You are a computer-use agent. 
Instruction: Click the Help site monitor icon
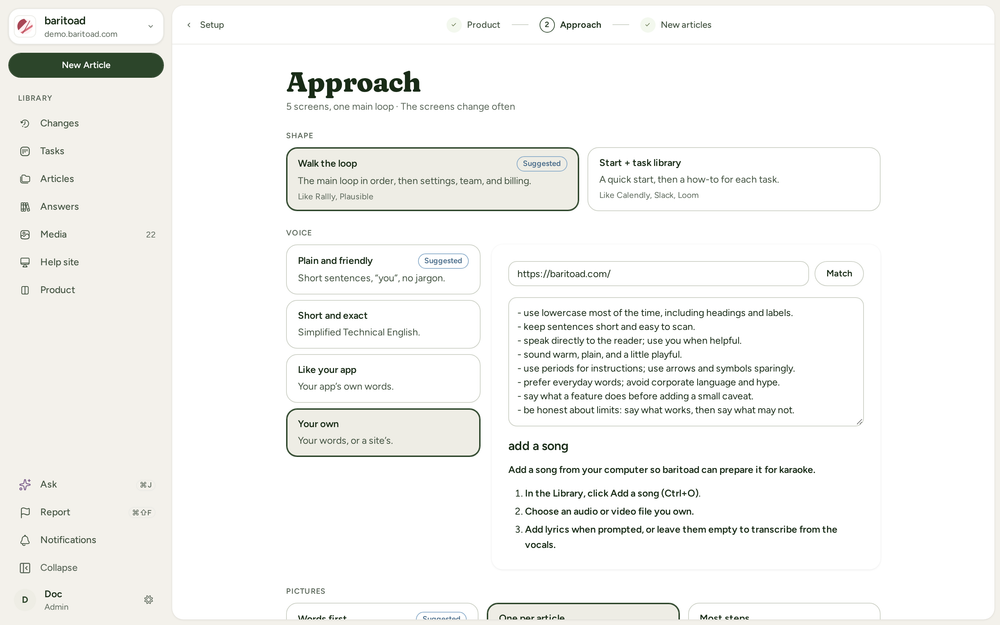coord(25,262)
